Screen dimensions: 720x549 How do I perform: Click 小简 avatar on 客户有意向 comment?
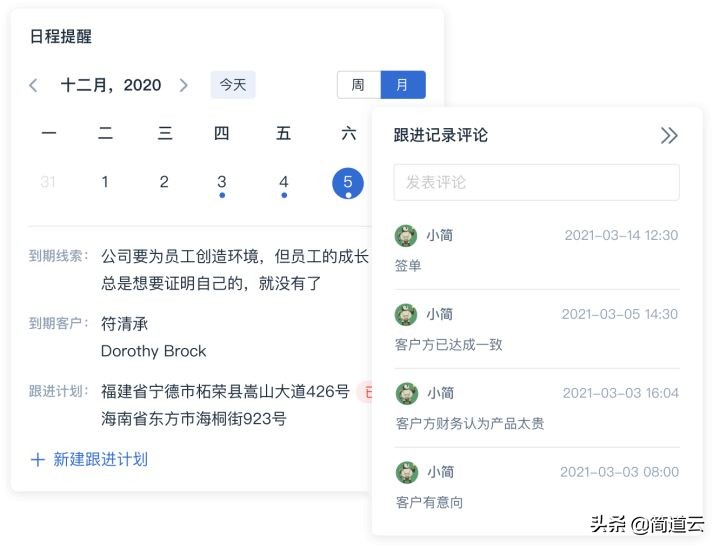pos(407,473)
